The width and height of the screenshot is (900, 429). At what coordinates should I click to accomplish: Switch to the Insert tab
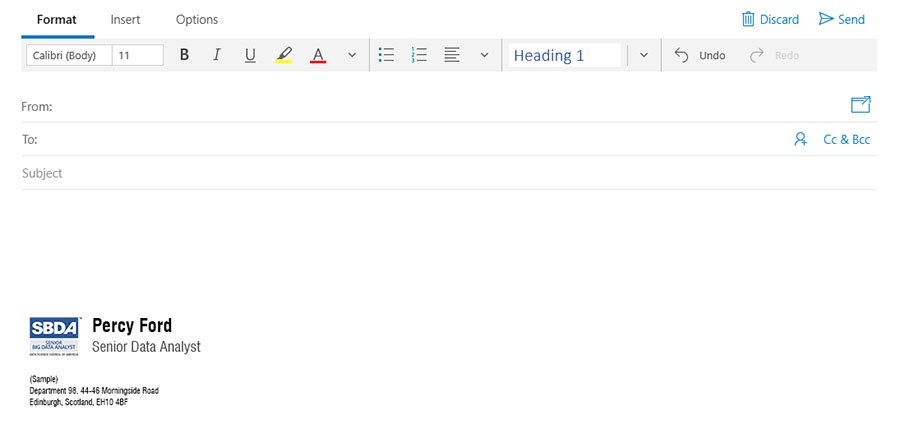[x=125, y=19]
